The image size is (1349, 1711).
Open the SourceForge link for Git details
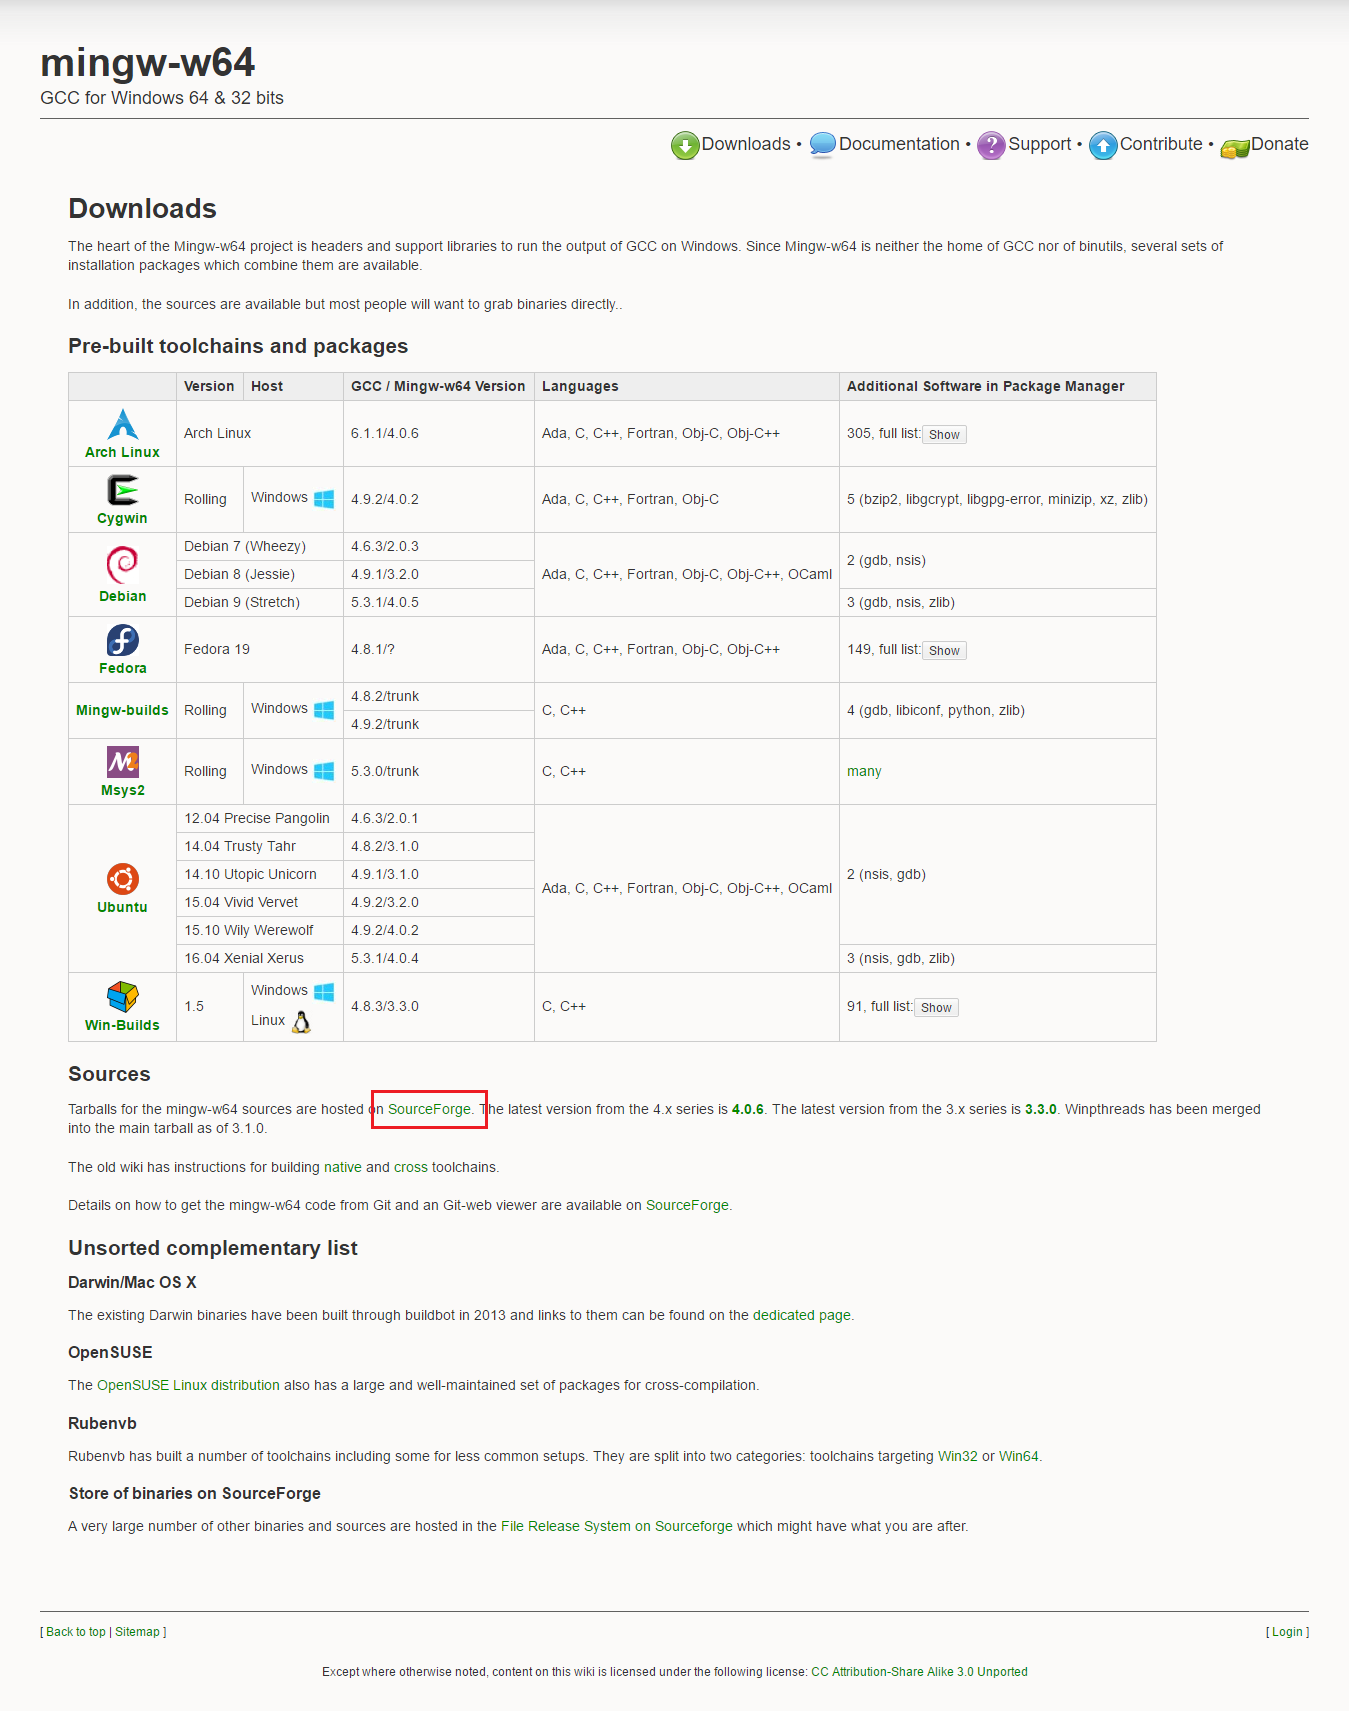pyautogui.click(x=687, y=1205)
